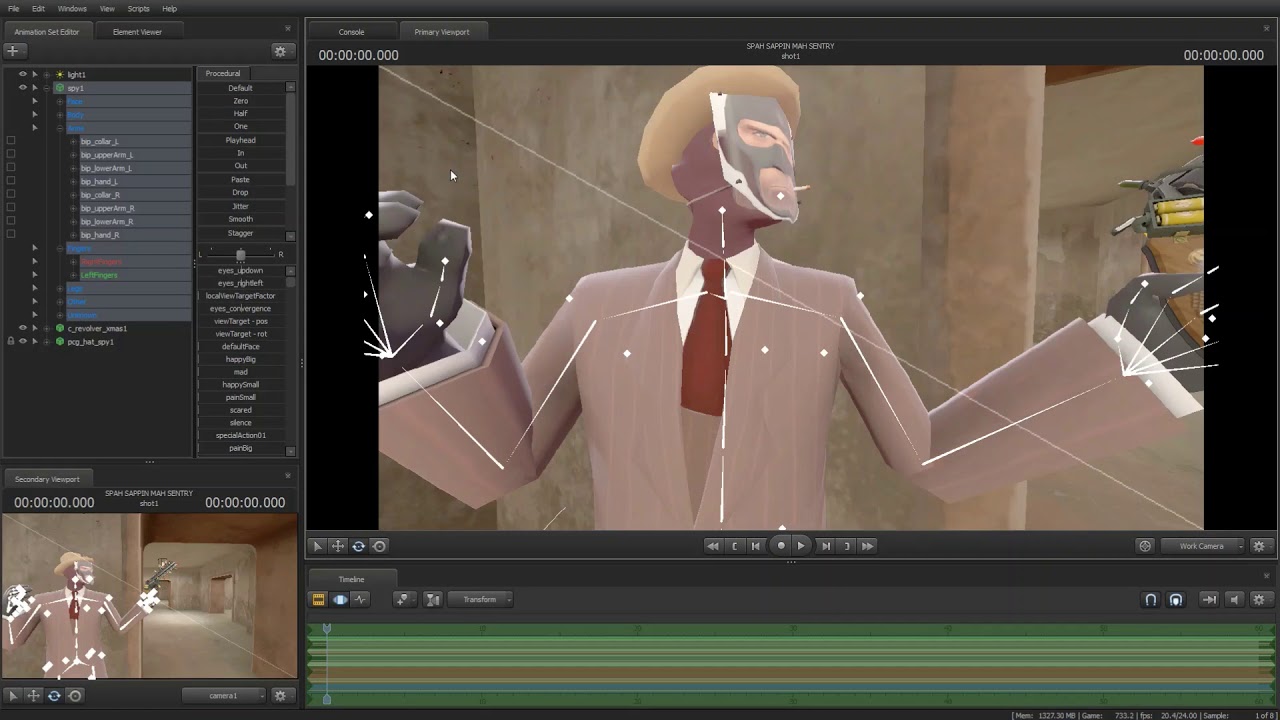Open the Scripts menu
Viewport: 1280px width, 720px height.
(138, 9)
